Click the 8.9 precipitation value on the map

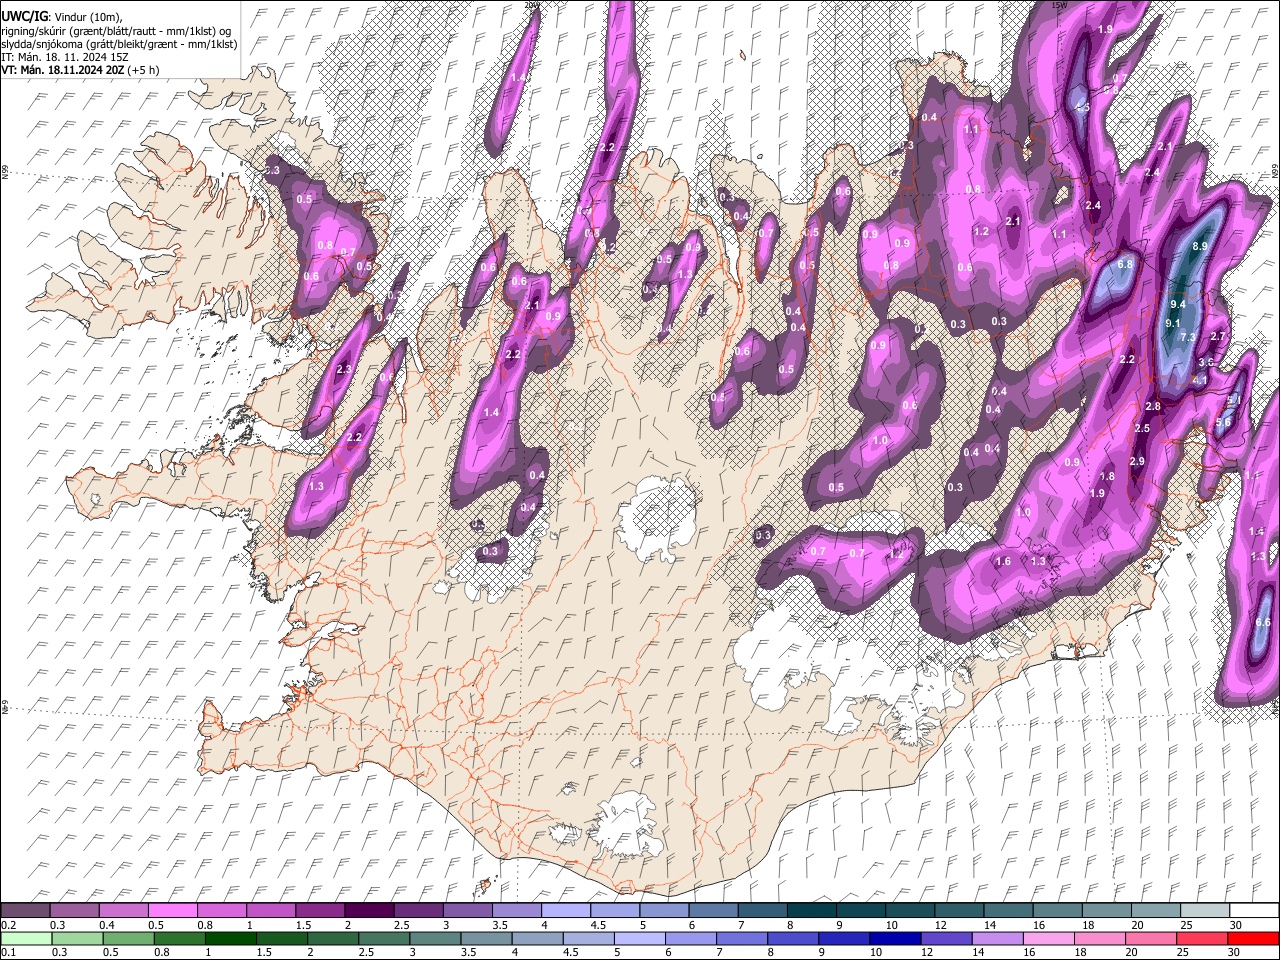pyautogui.click(x=1201, y=246)
